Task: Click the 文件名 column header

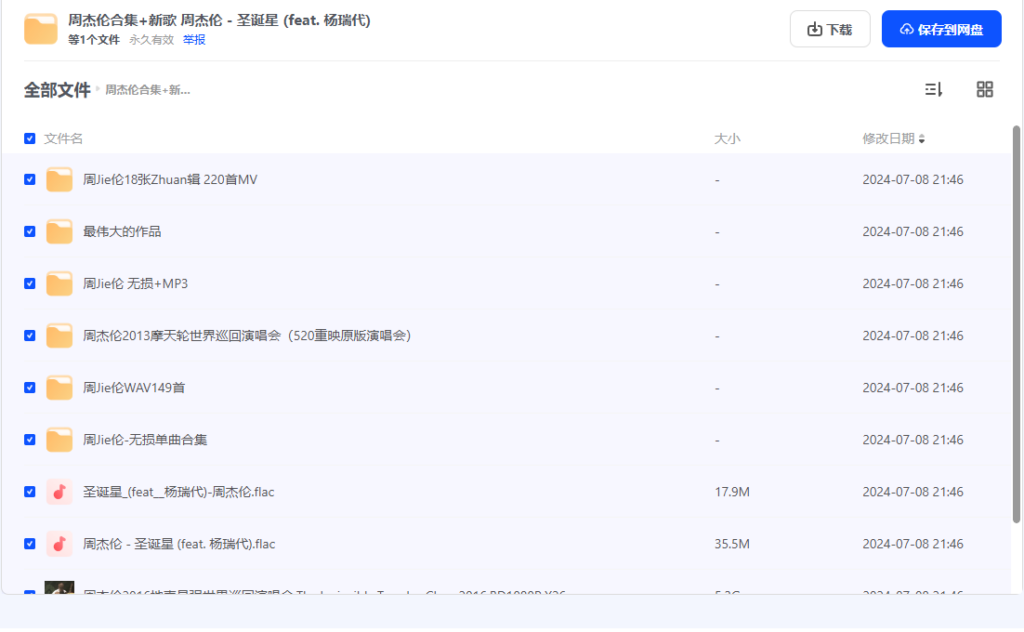Action: click(63, 138)
